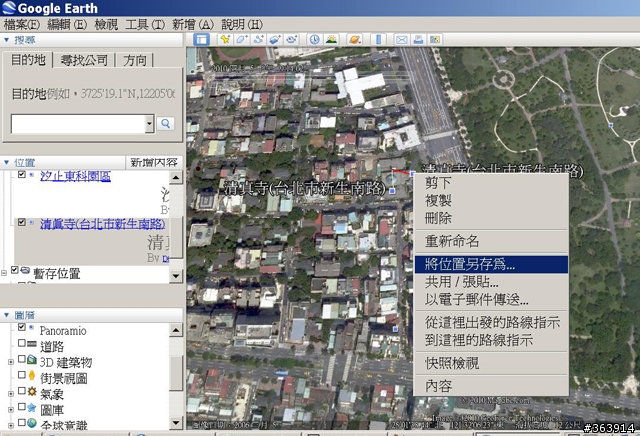Image resolution: width=640 pixels, height=436 pixels.
Task: Expand the 氣象 tree node
Action: point(11,394)
